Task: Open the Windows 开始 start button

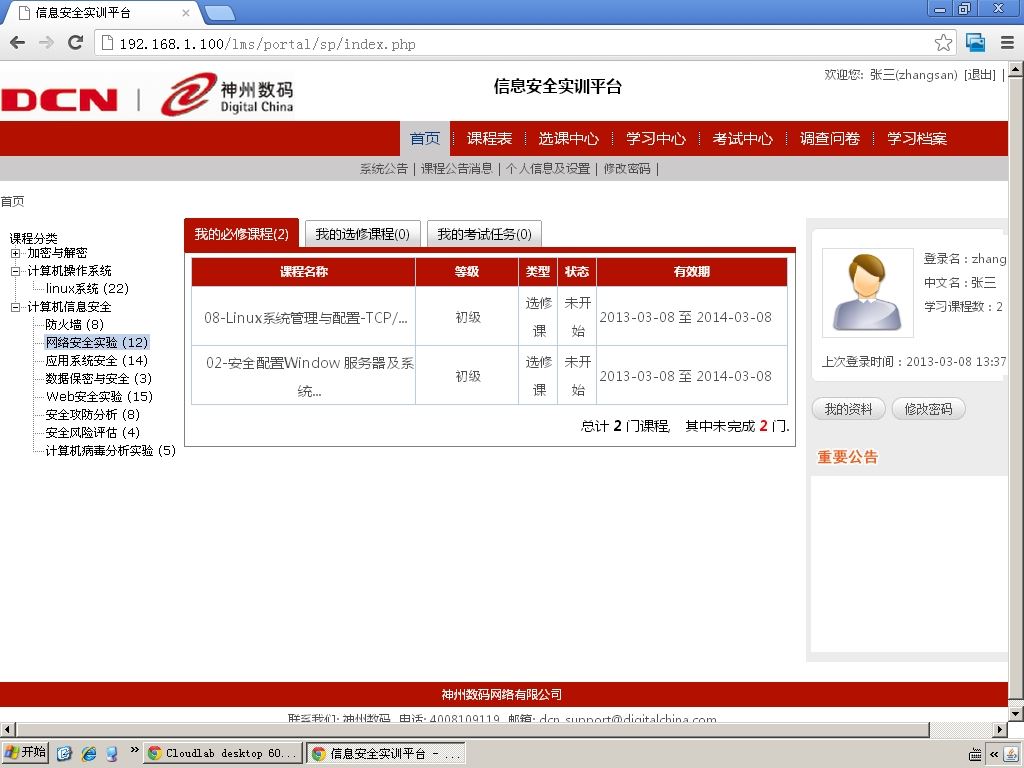Action: (25, 752)
